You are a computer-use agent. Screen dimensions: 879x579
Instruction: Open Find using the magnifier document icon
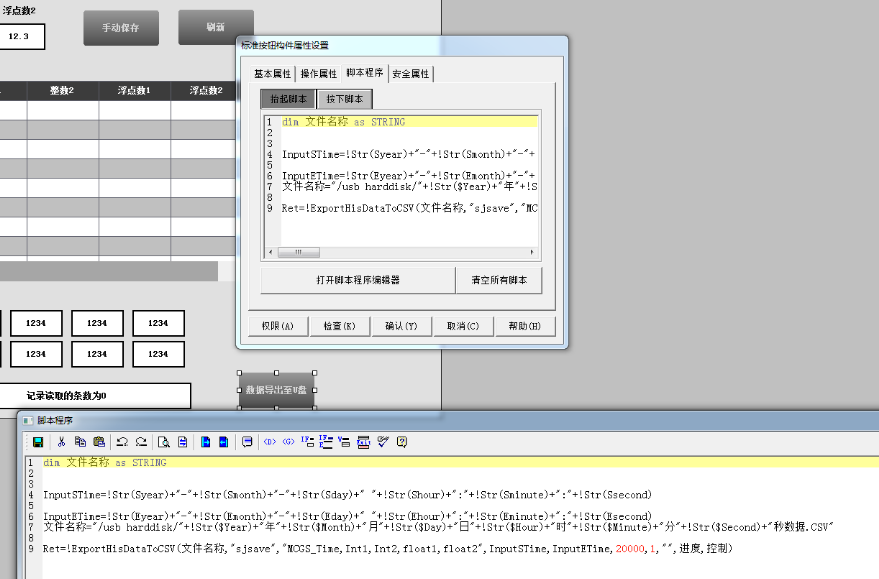point(163,442)
